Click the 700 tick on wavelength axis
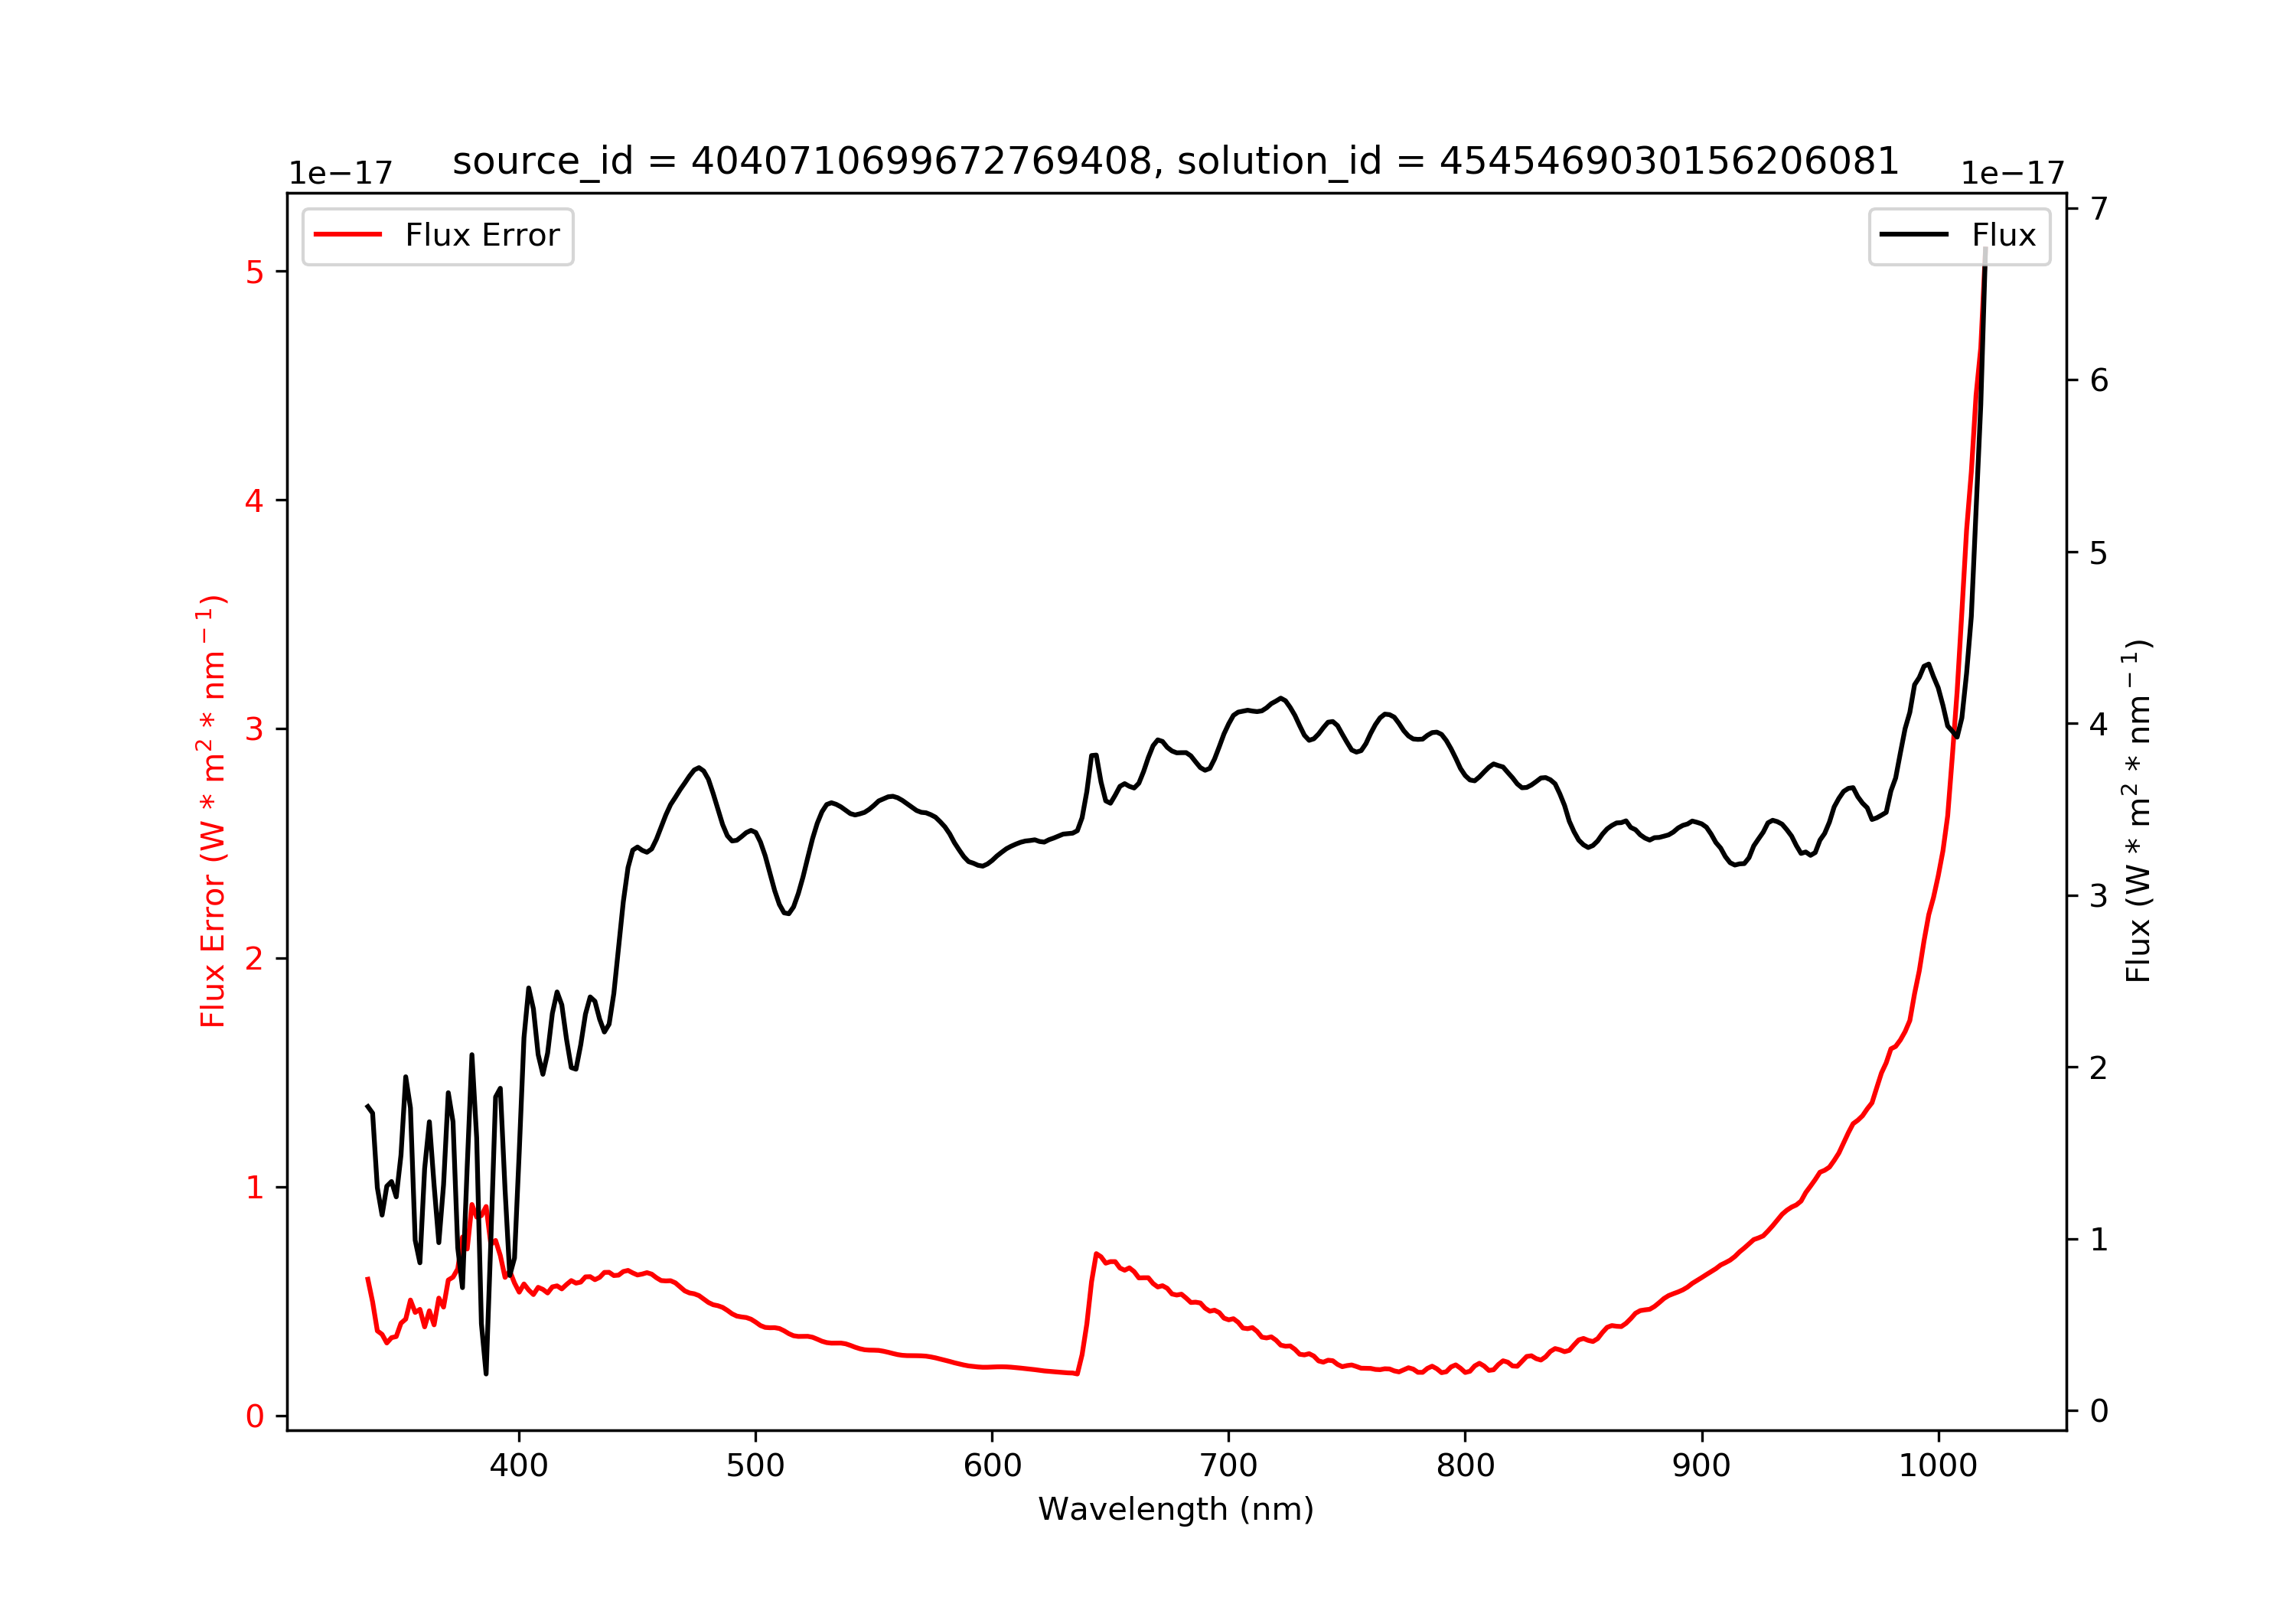The image size is (2296, 1607). pyautogui.click(x=1229, y=1466)
